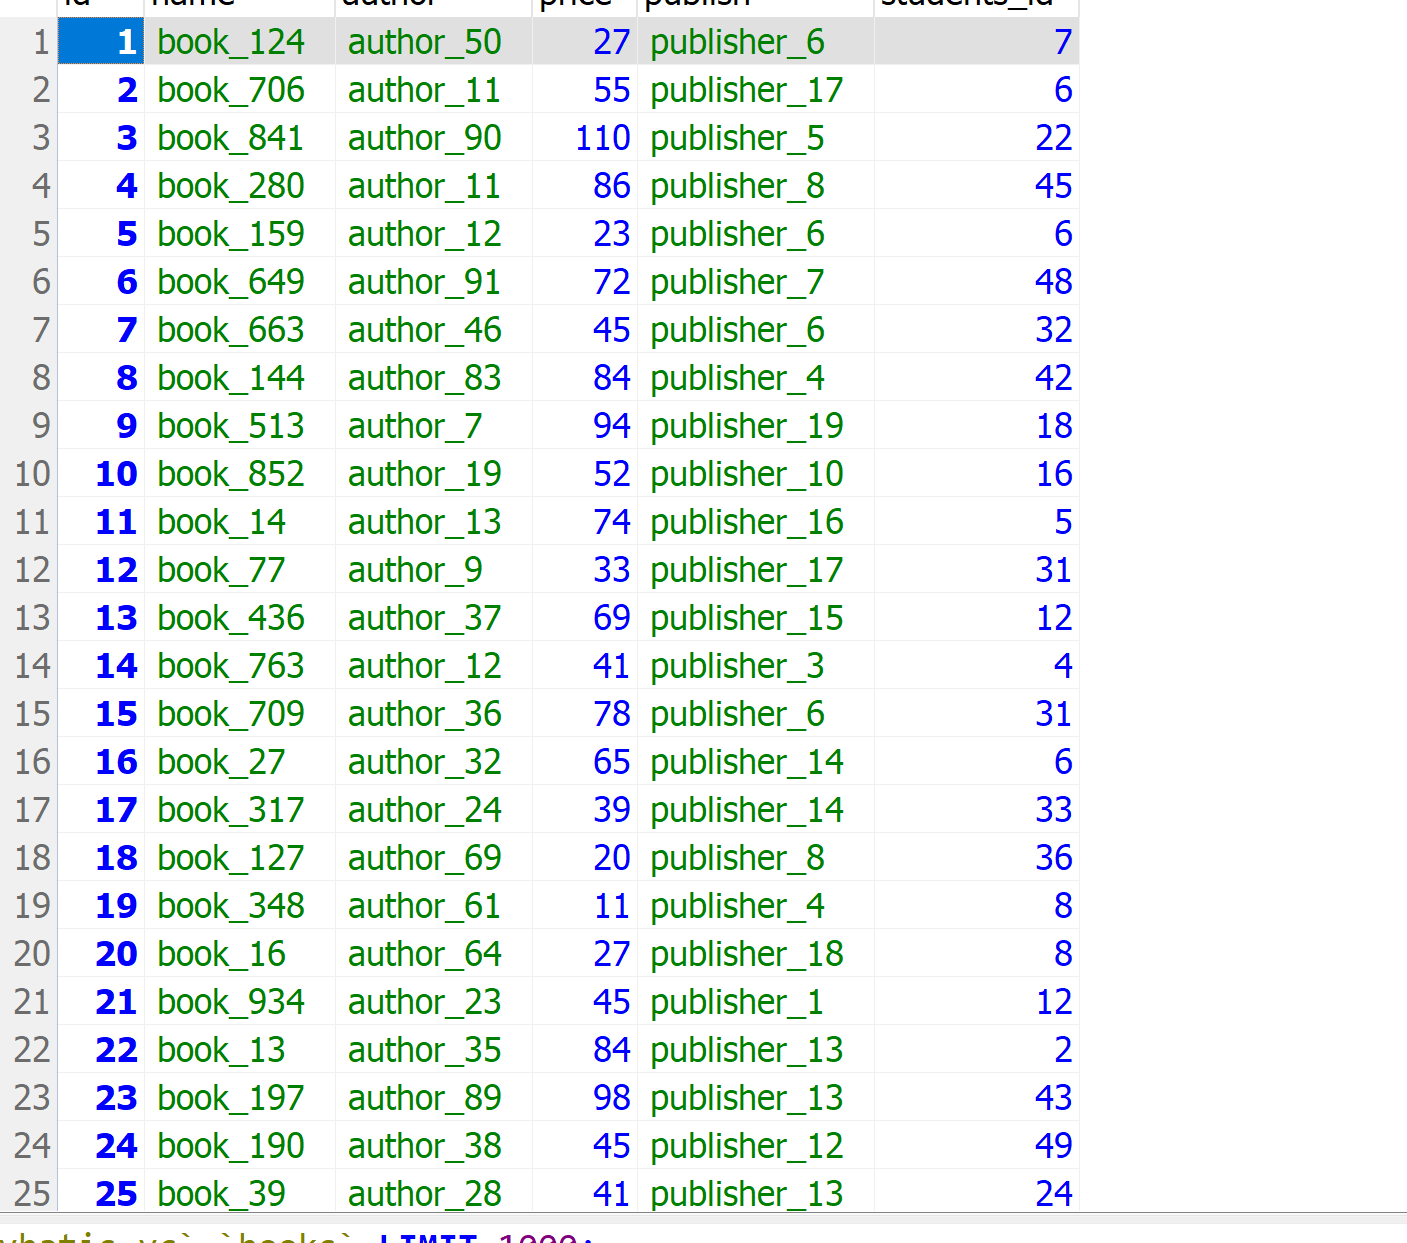Select the students_id cell 22
The image size is (1407, 1243).
976,137
